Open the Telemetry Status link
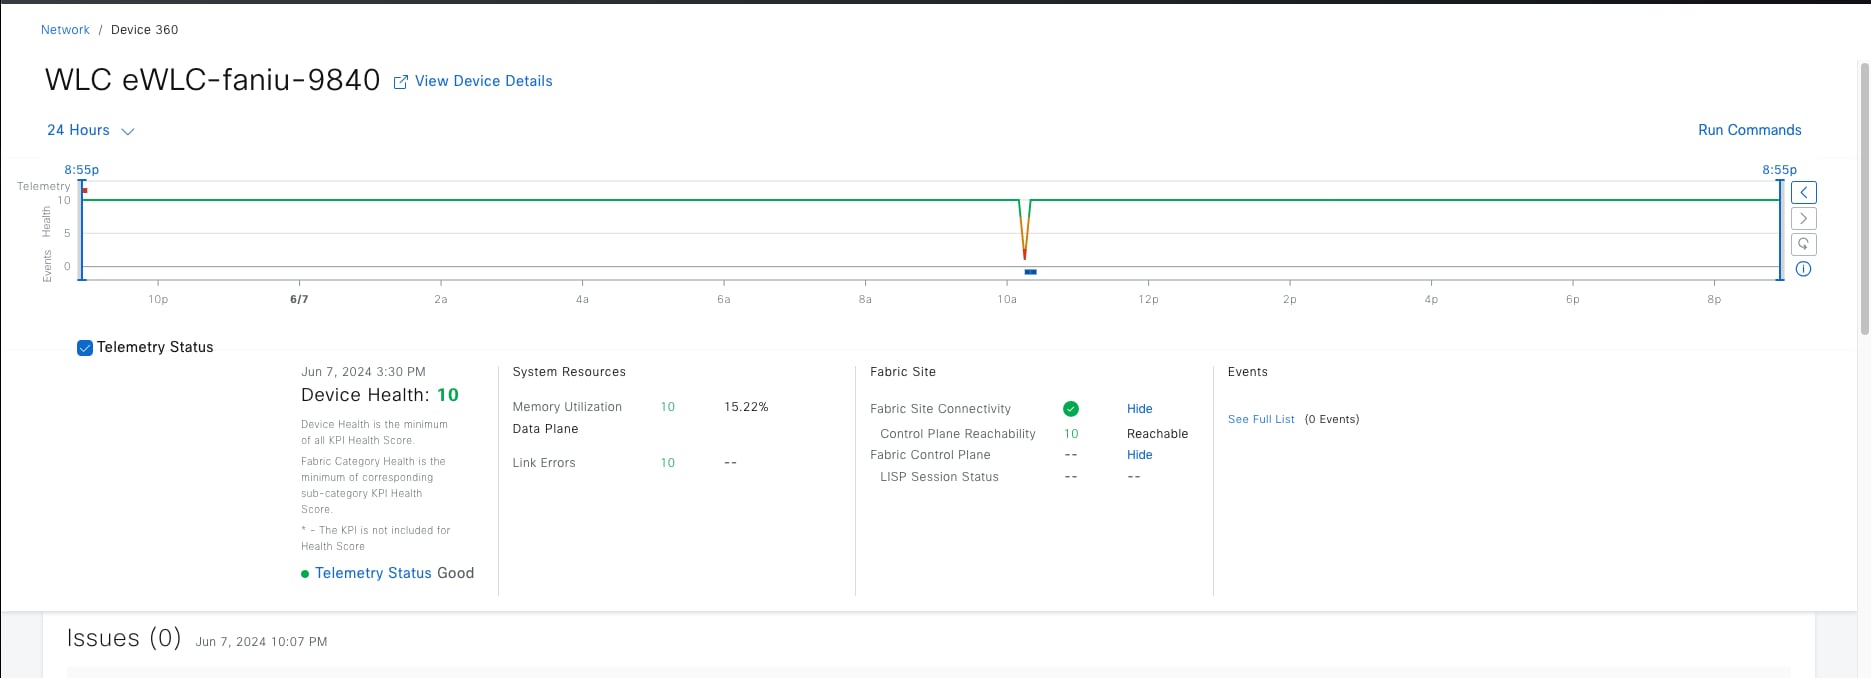This screenshot has height=678, width=1871. coord(373,573)
